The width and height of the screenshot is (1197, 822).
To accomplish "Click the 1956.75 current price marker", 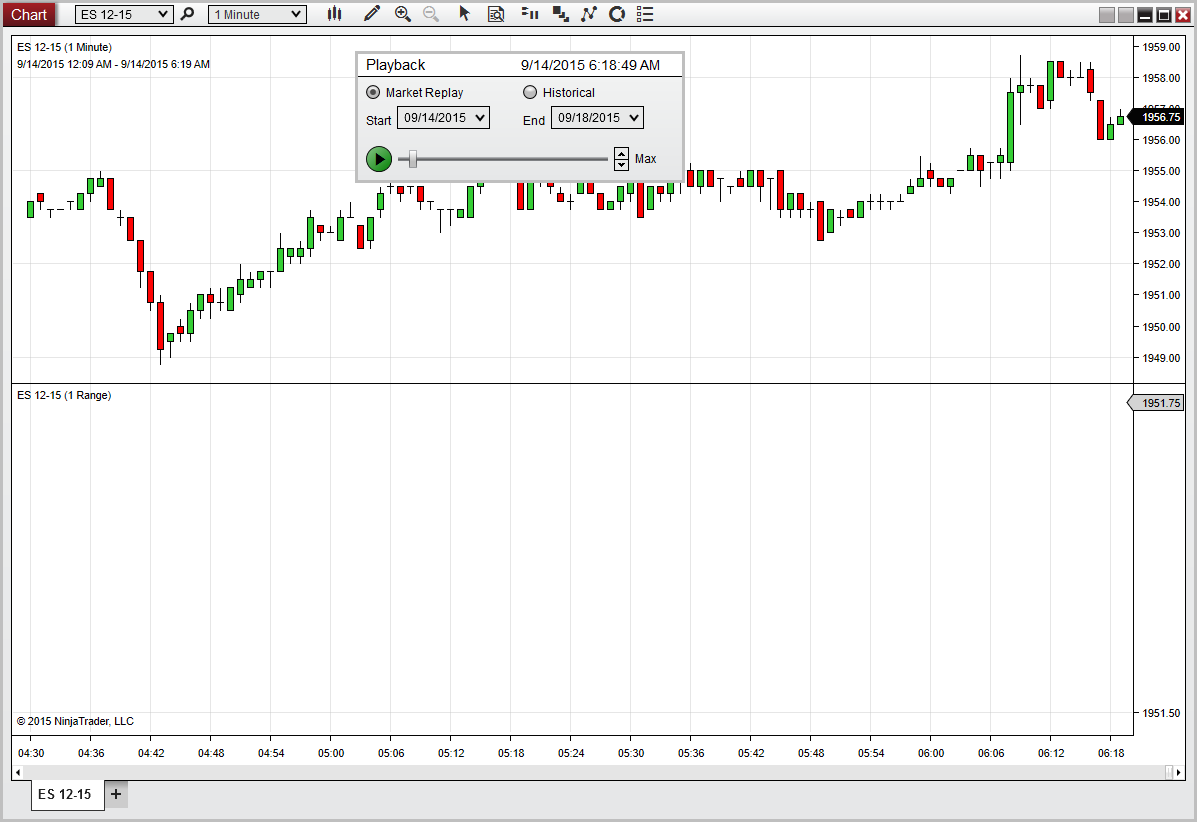I will pos(1156,117).
